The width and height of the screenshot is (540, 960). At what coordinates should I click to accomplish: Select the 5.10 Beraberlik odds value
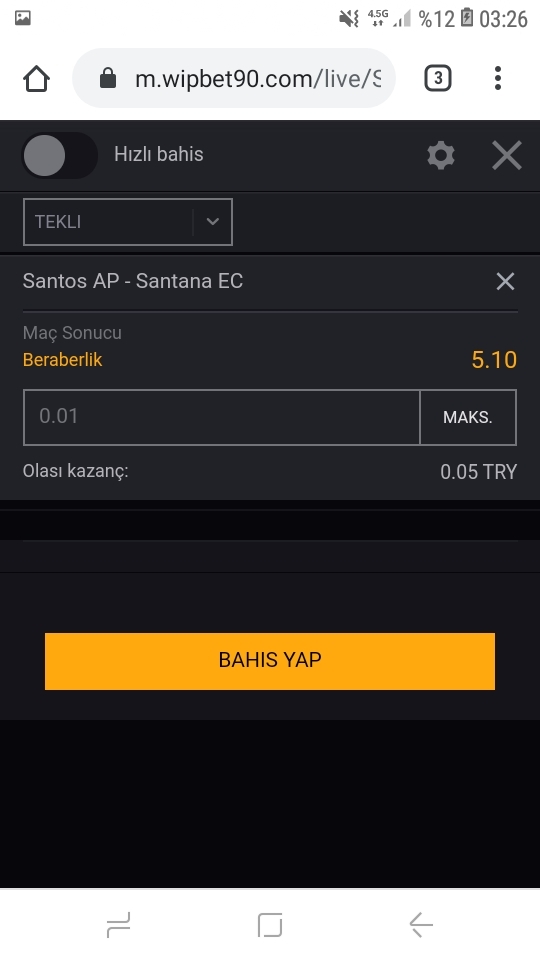pos(494,360)
